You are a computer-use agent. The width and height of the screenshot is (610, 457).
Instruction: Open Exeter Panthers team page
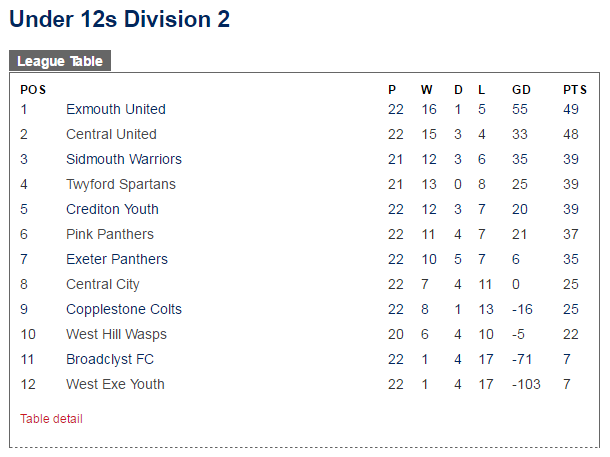[x=117, y=259]
